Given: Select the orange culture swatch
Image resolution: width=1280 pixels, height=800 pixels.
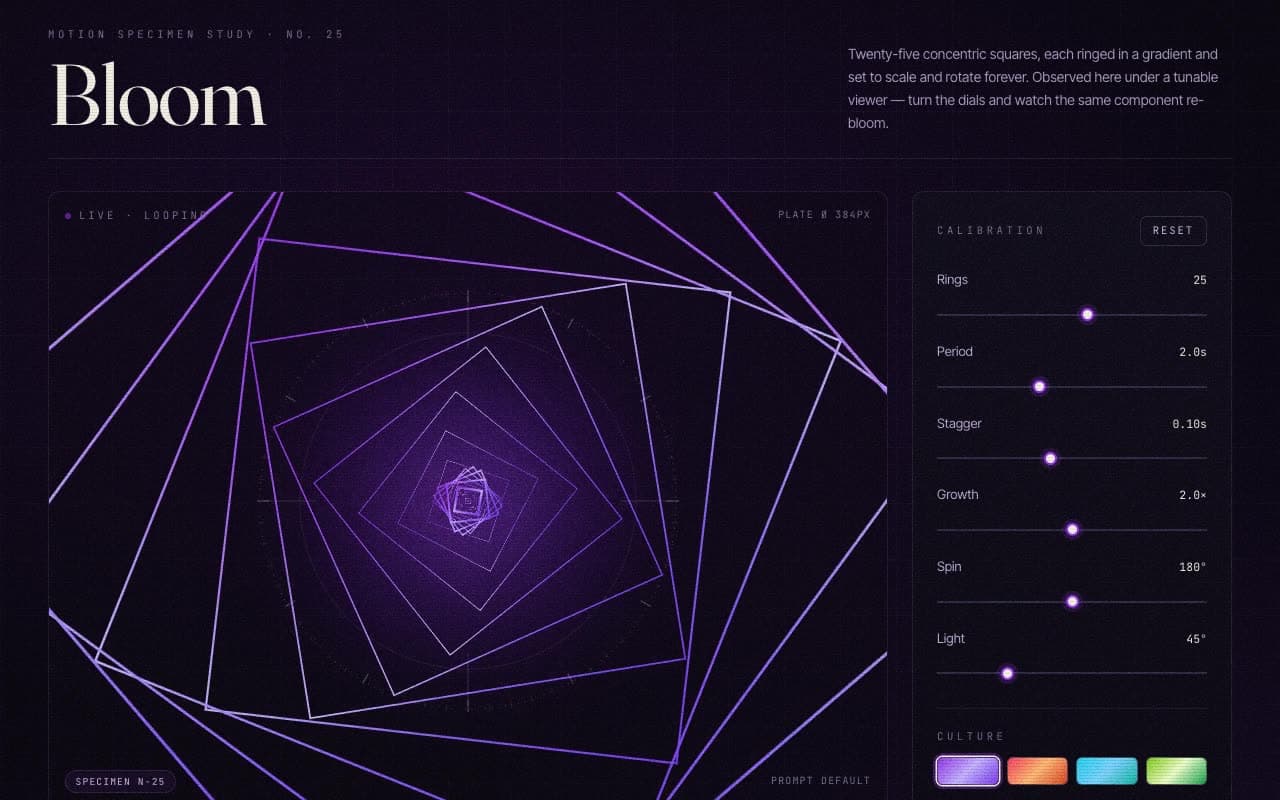Looking at the screenshot, I should pos(1037,771).
